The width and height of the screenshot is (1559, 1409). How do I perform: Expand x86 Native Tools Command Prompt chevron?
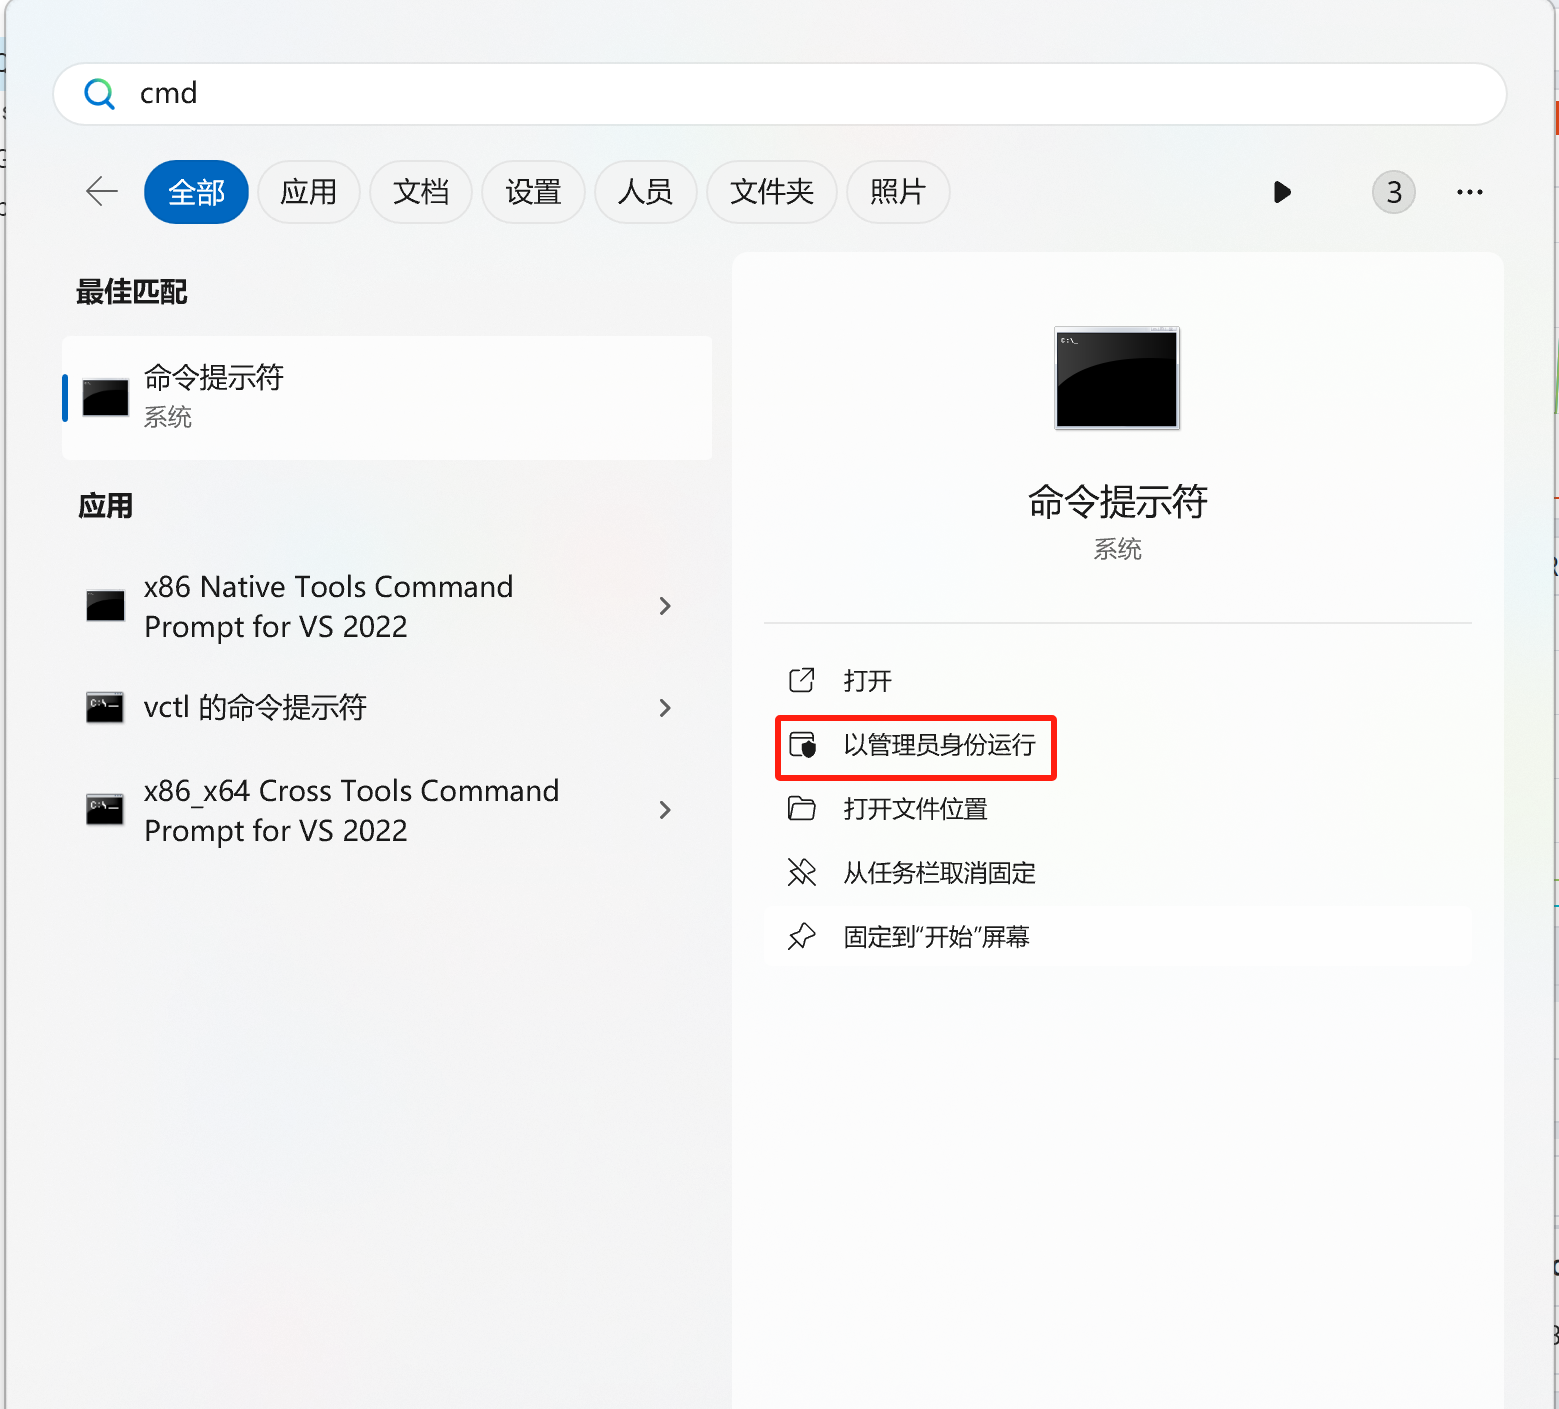tap(665, 606)
